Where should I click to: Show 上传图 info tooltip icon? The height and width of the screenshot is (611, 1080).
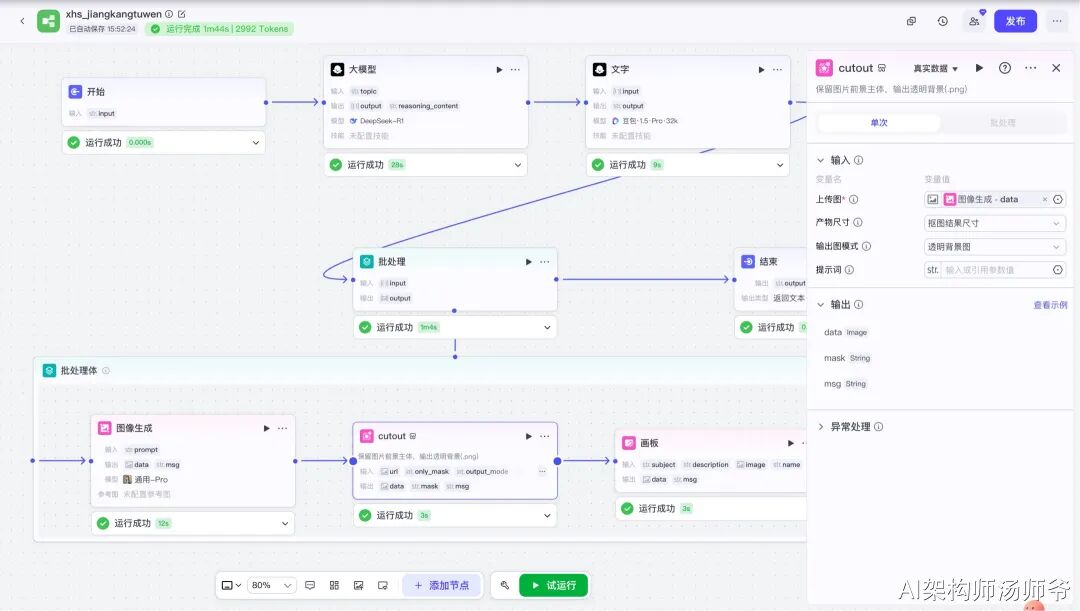(853, 199)
